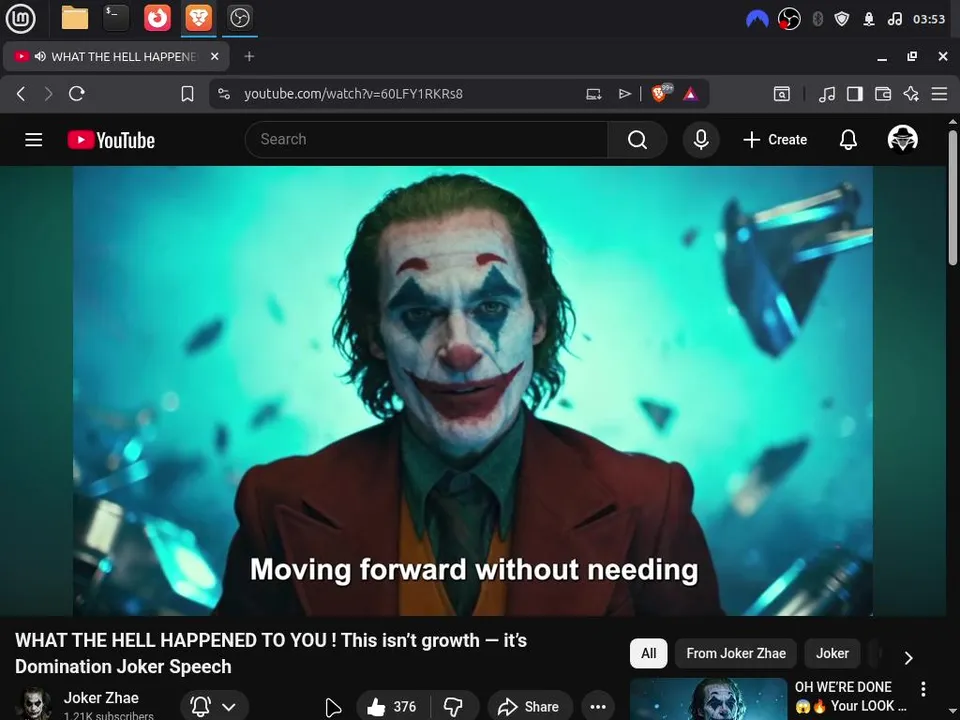Open the YouTube guide hamburger menu
Image resolution: width=960 pixels, height=720 pixels.
coord(34,140)
